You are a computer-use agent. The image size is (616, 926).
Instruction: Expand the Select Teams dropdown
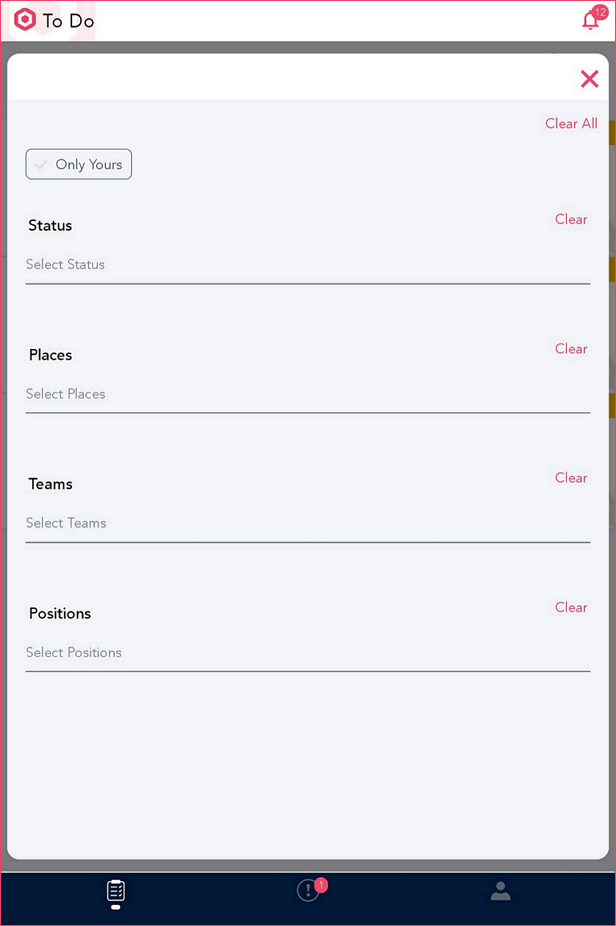(x=308, y=524)
